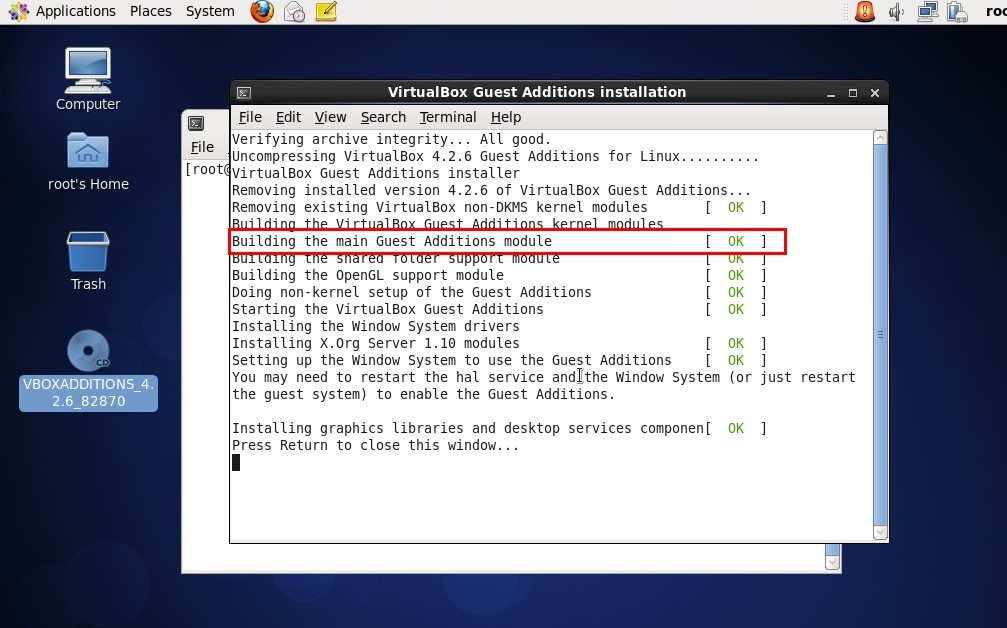Image resolution: width=1007 pixels, height=628 pixels.
Task: Click the 'VirtualBox Guest Additions installation' title
Action: coord(537,92)
